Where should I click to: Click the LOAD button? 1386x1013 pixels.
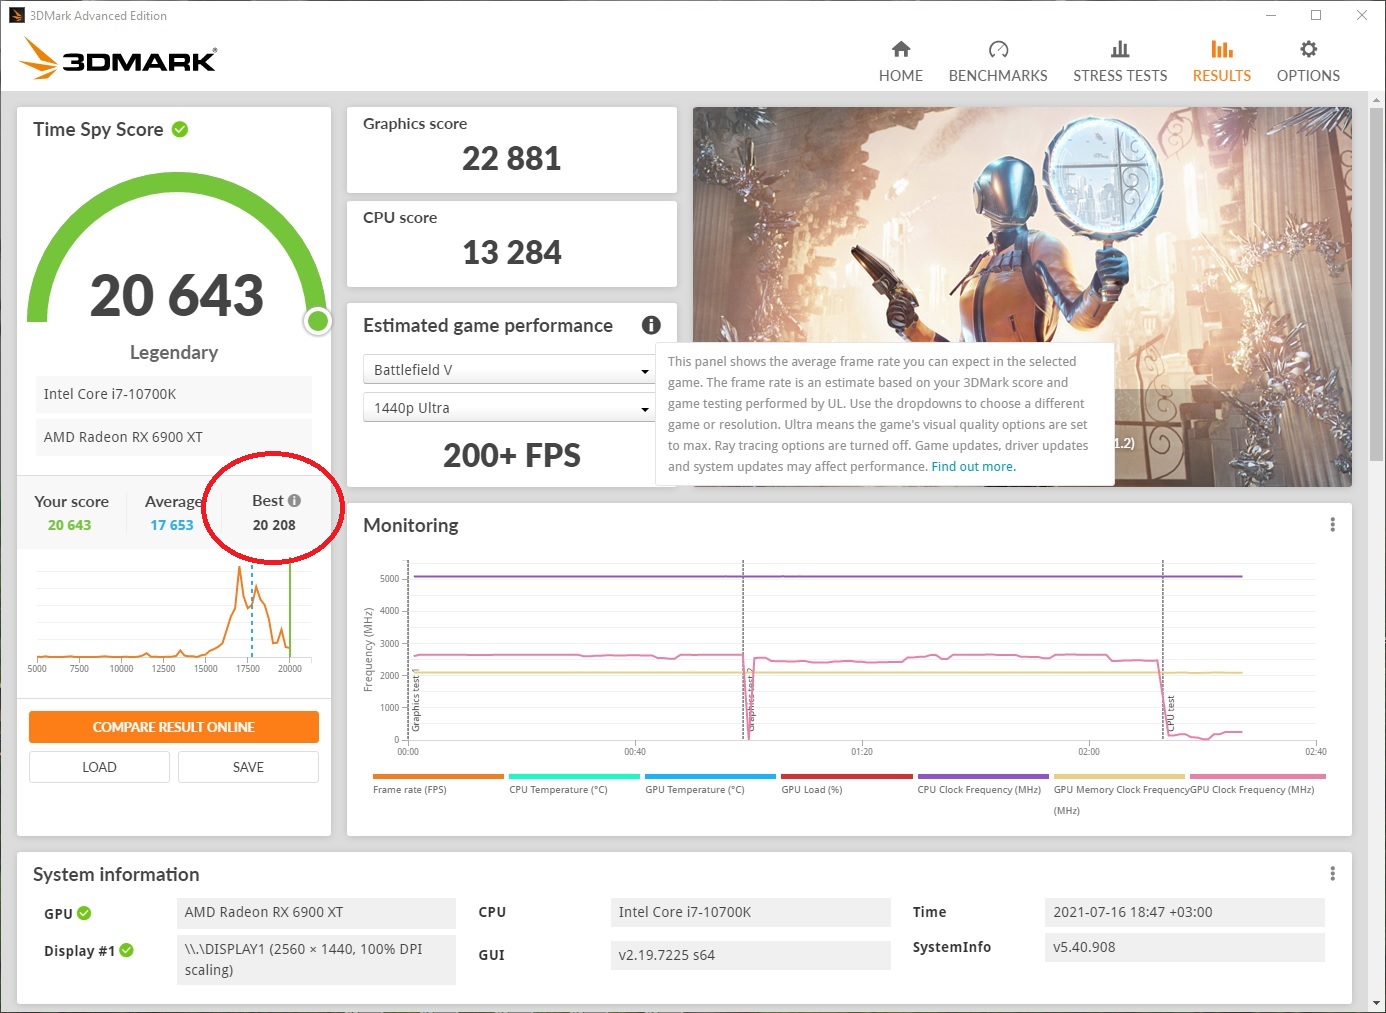tap(99, 767)
